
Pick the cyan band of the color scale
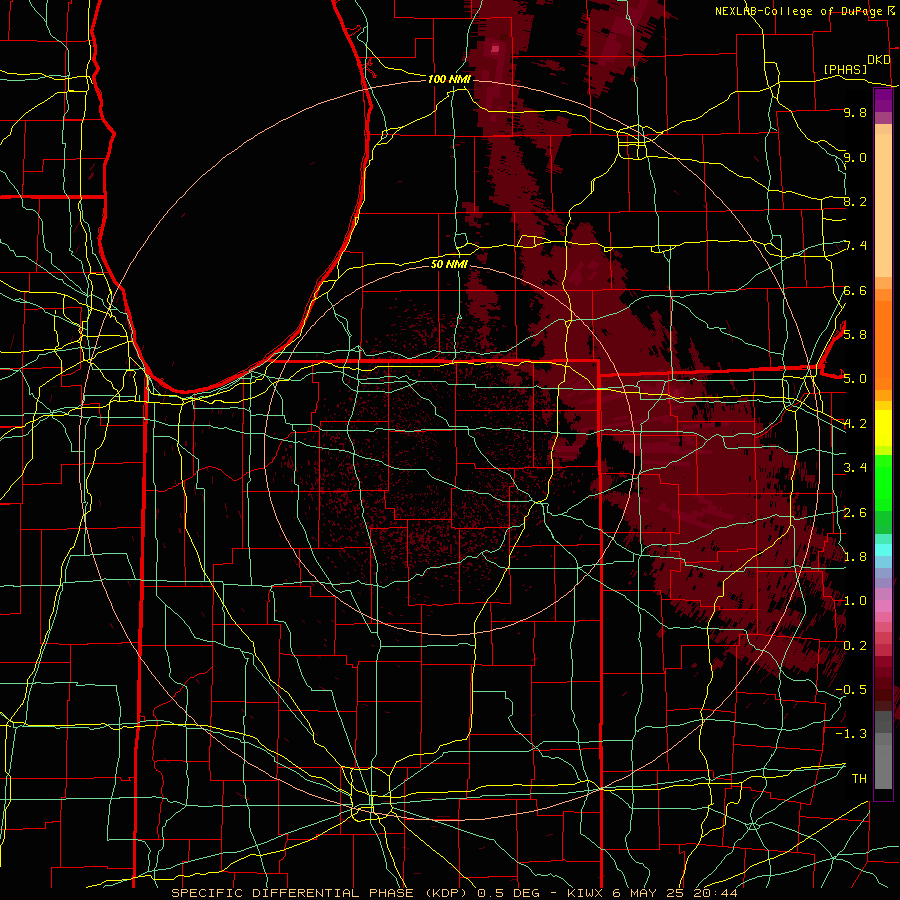(883, 550)
